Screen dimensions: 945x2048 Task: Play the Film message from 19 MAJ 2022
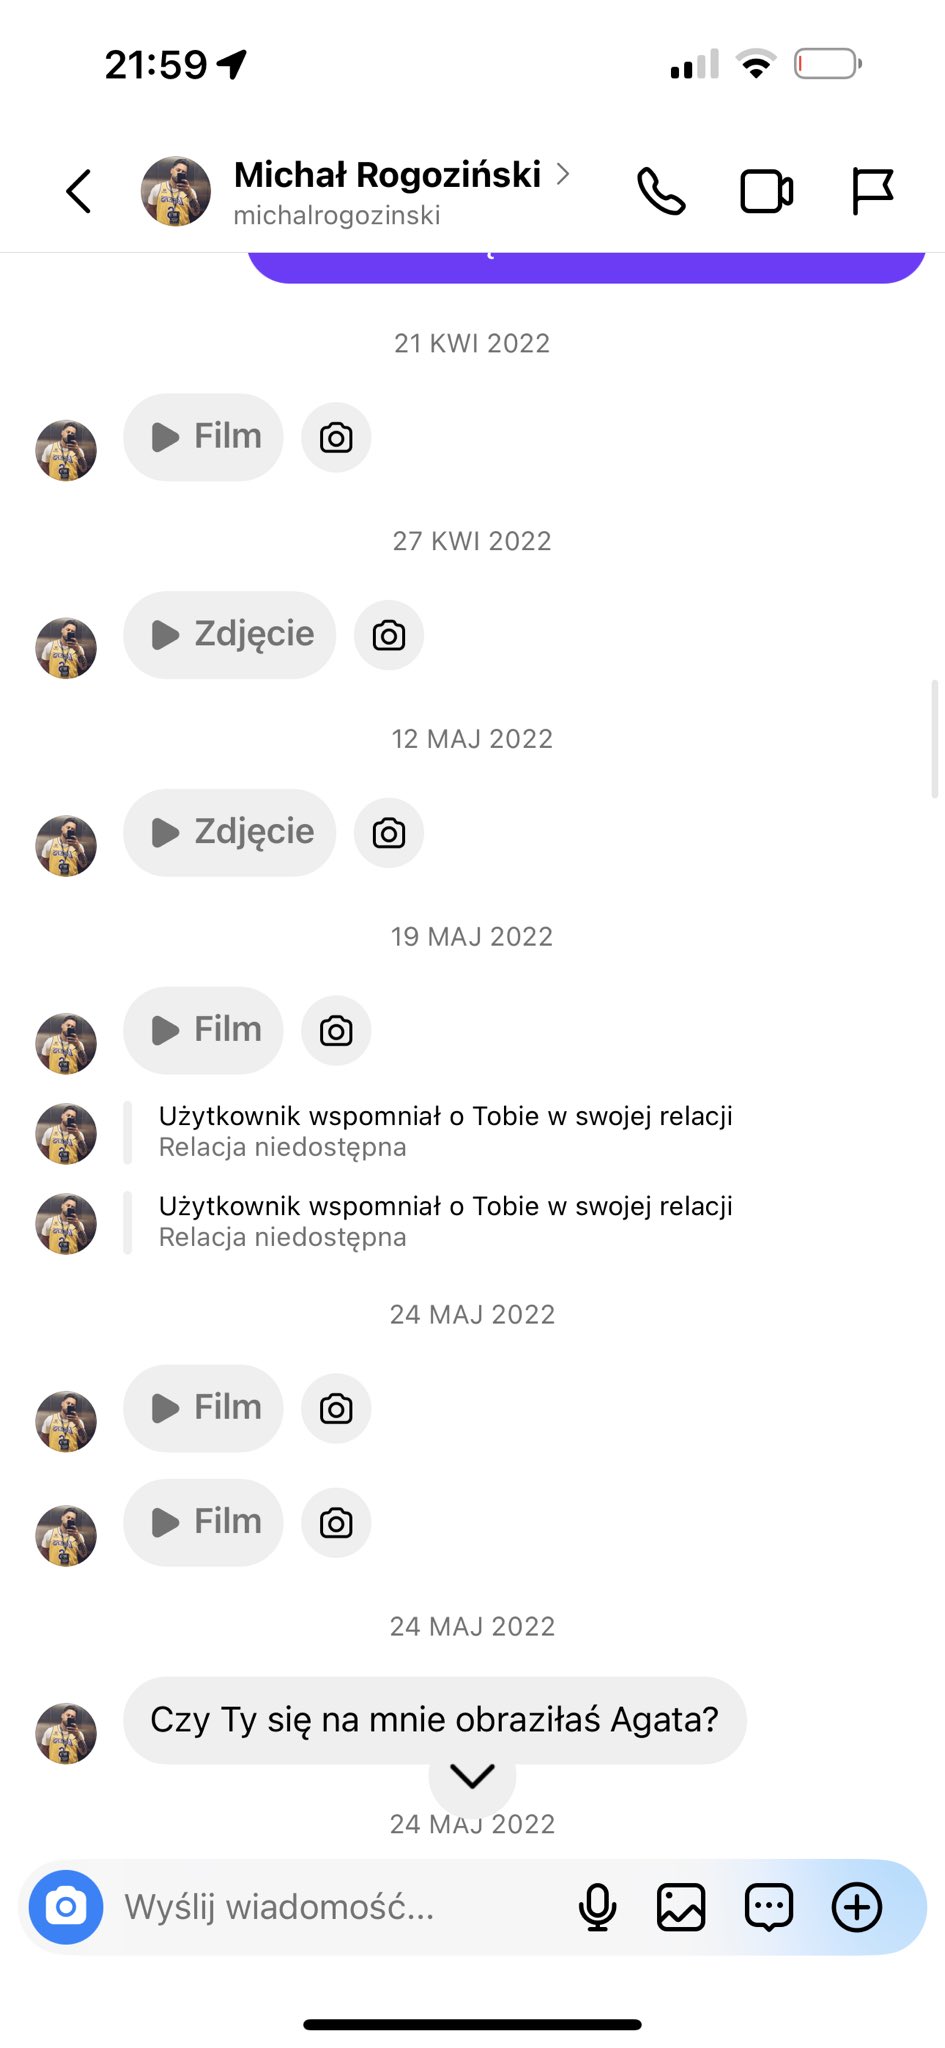coord(204,1030)
